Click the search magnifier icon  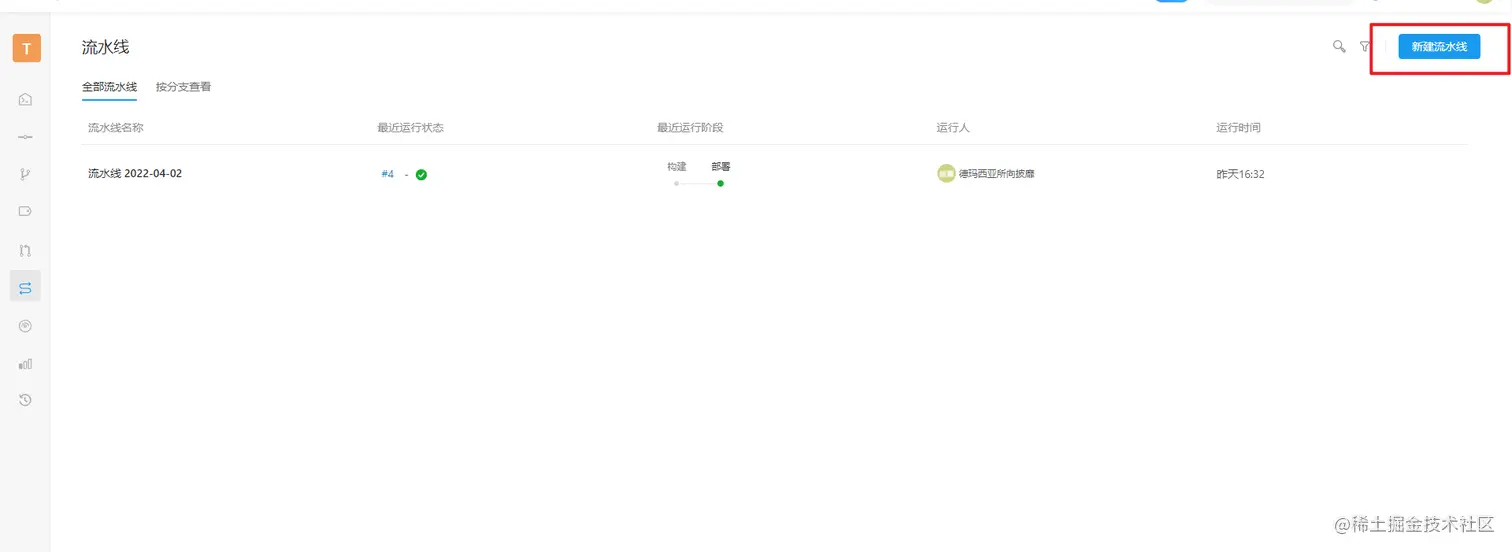(x=1339, y=46)
